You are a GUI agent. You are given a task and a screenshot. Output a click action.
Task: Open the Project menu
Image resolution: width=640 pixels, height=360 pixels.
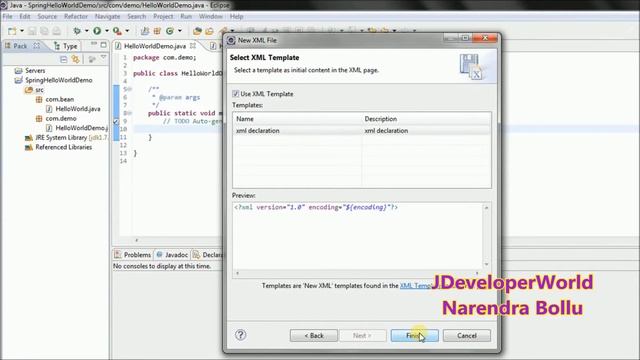click(163, 17)
